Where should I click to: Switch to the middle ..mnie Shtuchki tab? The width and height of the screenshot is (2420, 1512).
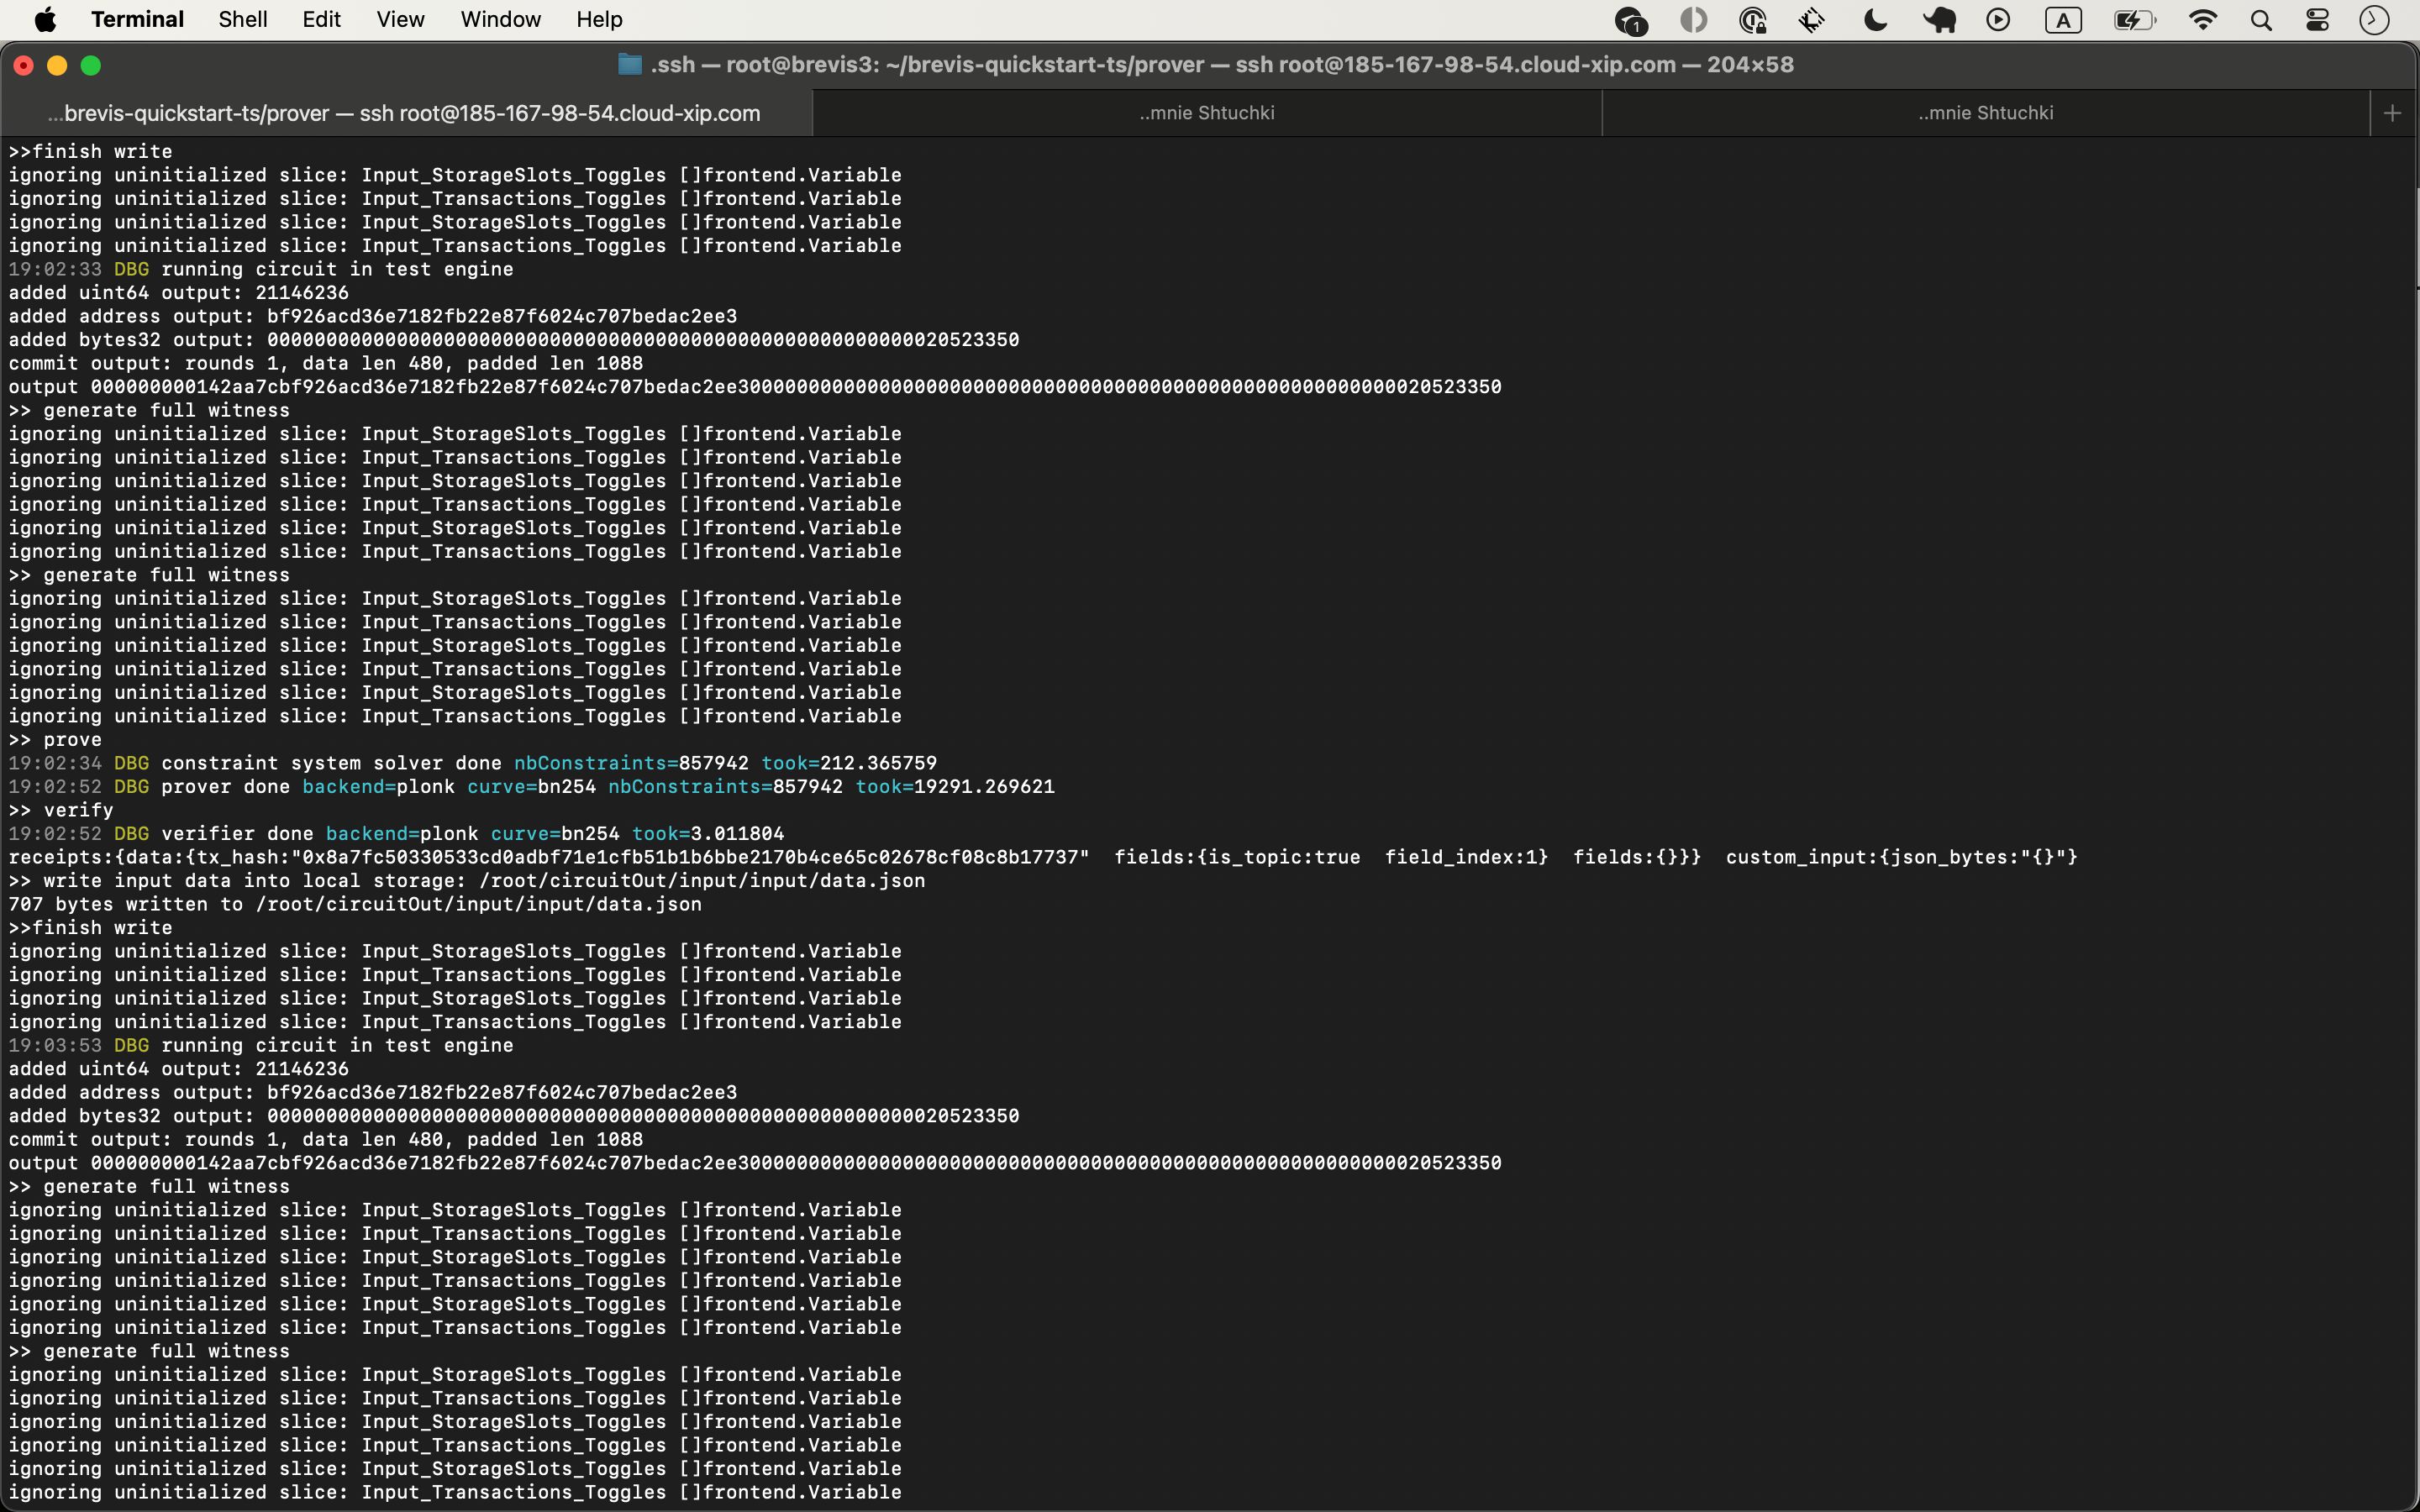[1207, 113]
